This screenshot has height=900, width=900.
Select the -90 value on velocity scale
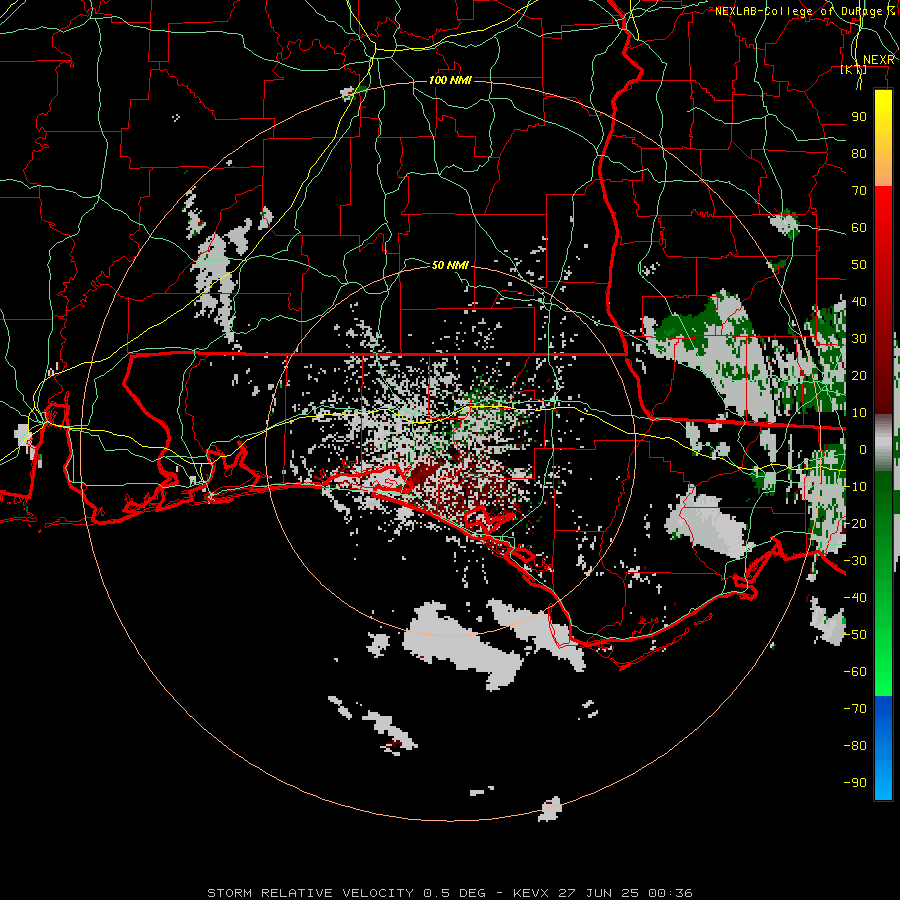pos(855,783)
